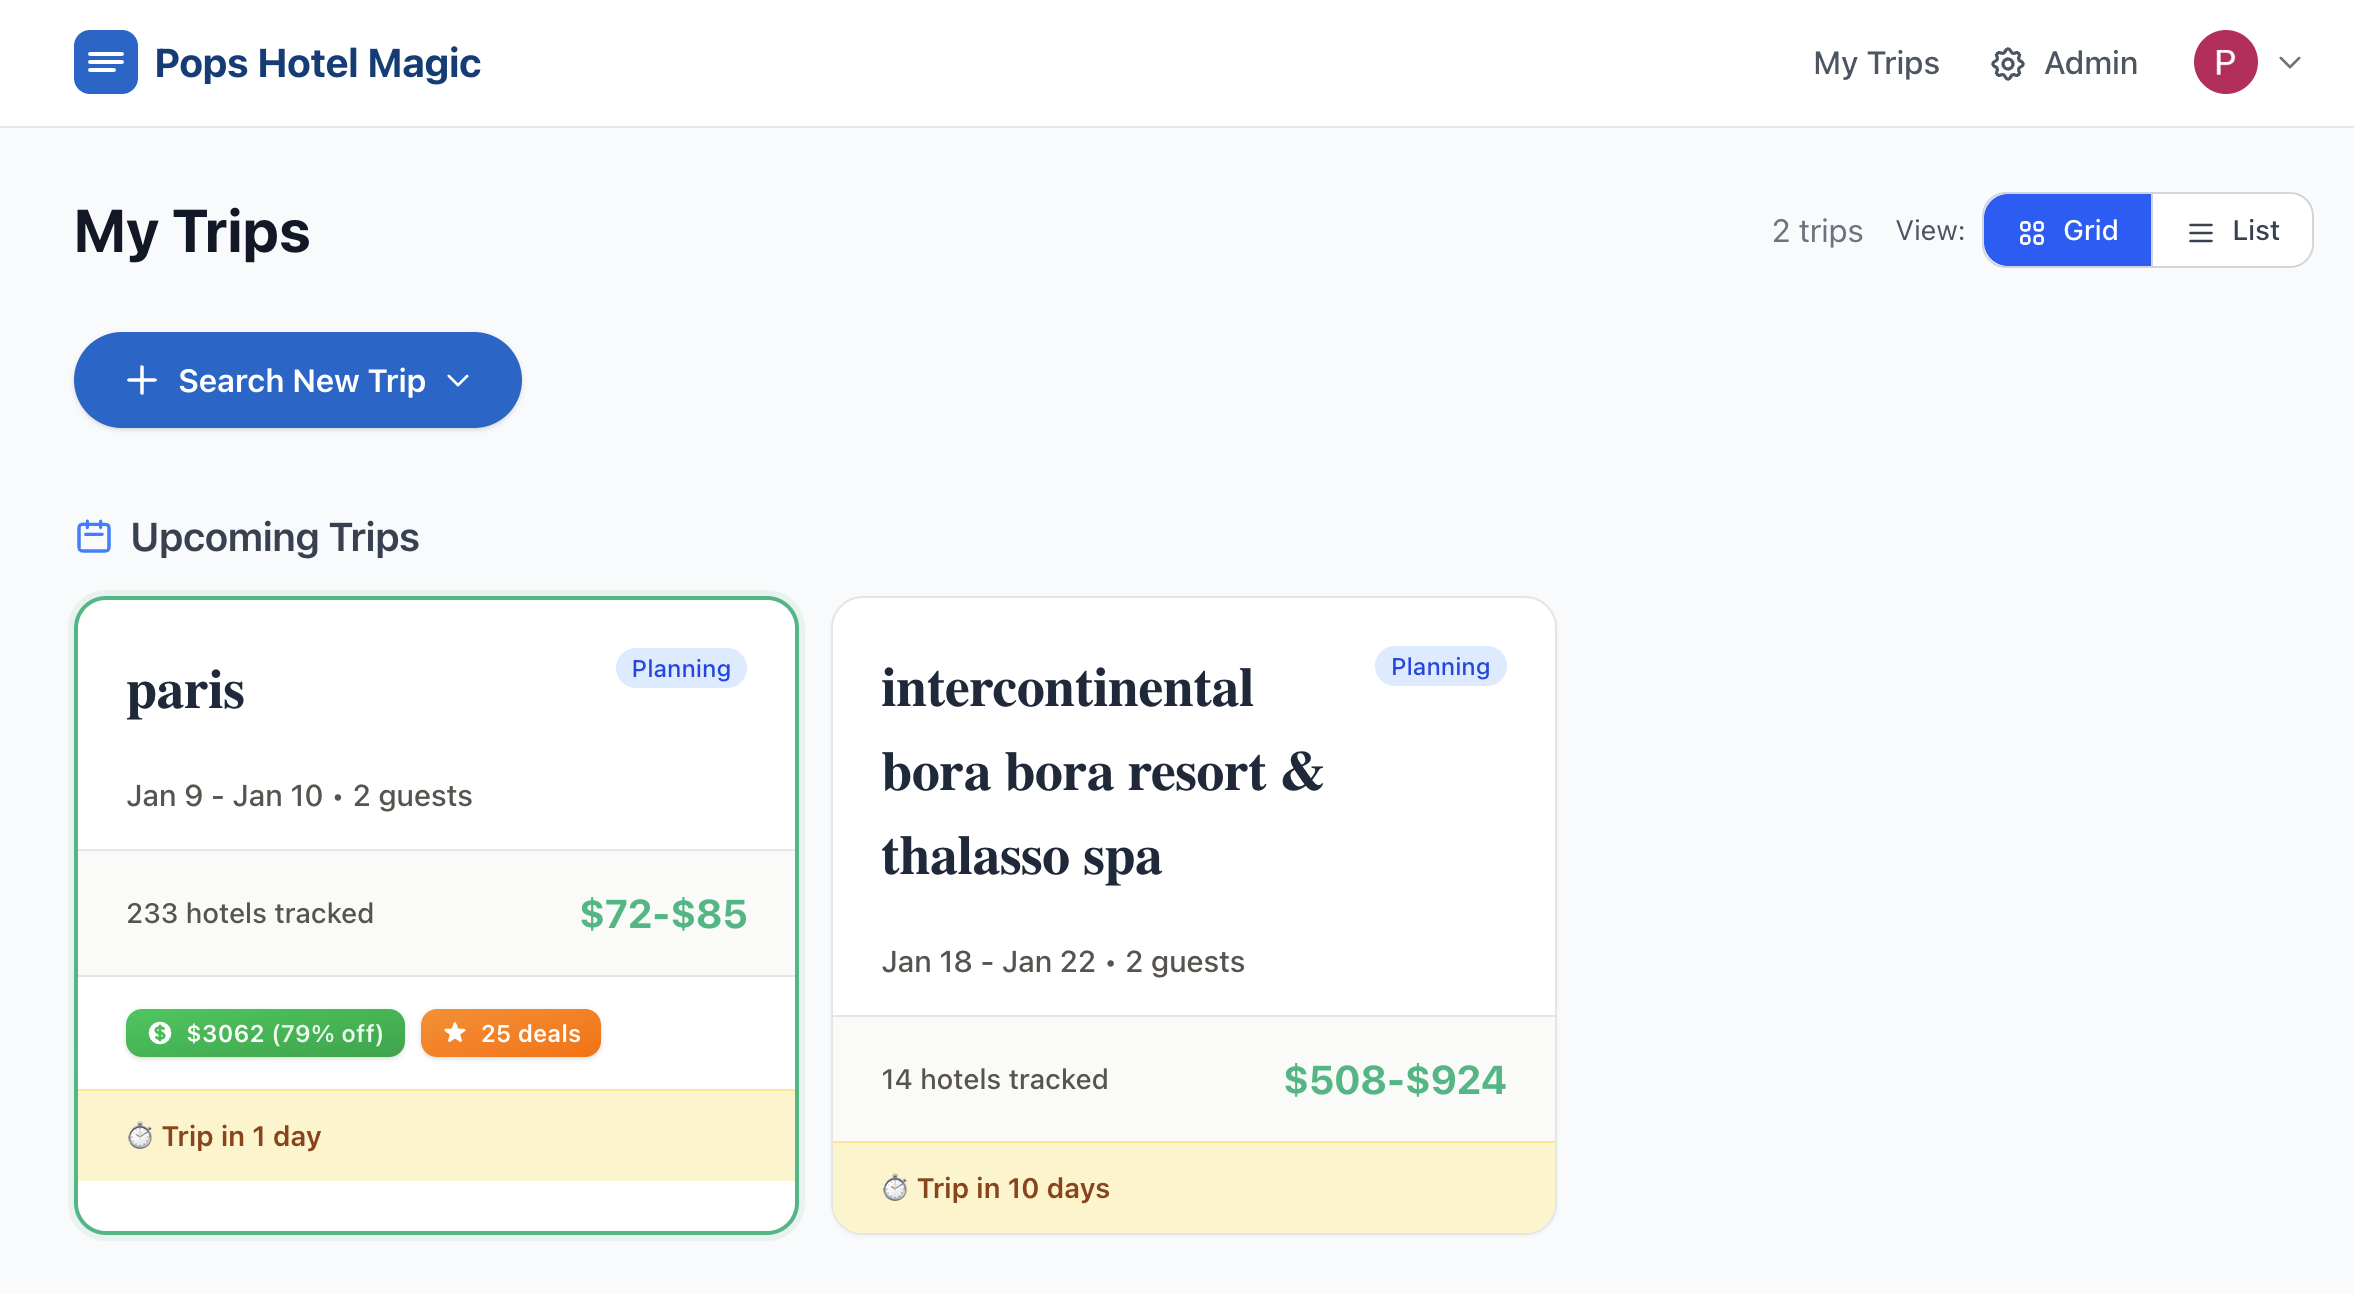Open the Admin page
Image resolution: width=2354 pixels, height=1294 pixels.
click(2090, 63)
